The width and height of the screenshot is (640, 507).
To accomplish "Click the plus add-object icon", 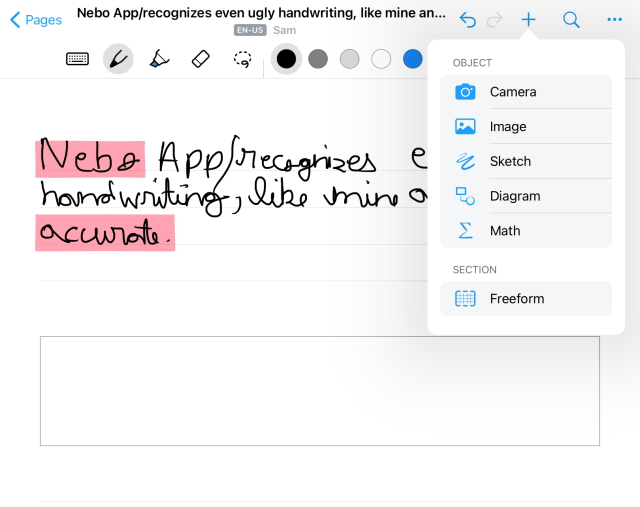I will 528,19.
